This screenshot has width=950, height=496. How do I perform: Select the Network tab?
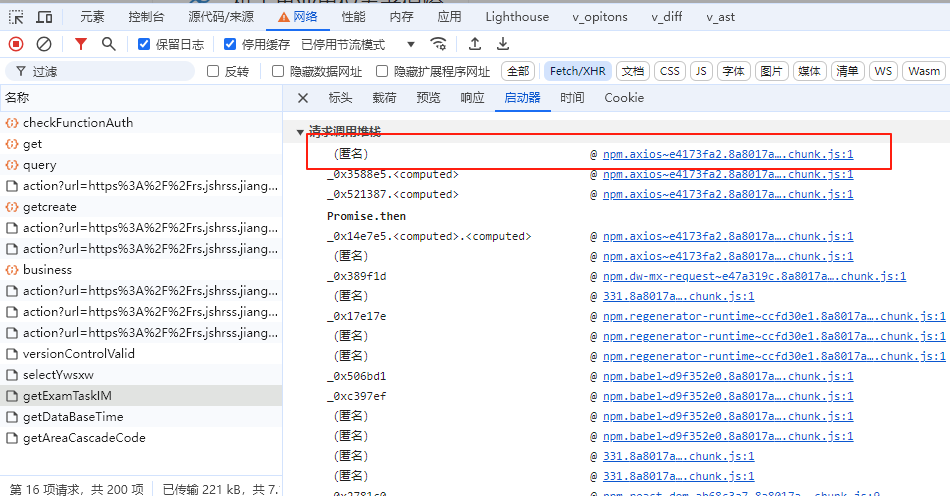click(298, 17)
